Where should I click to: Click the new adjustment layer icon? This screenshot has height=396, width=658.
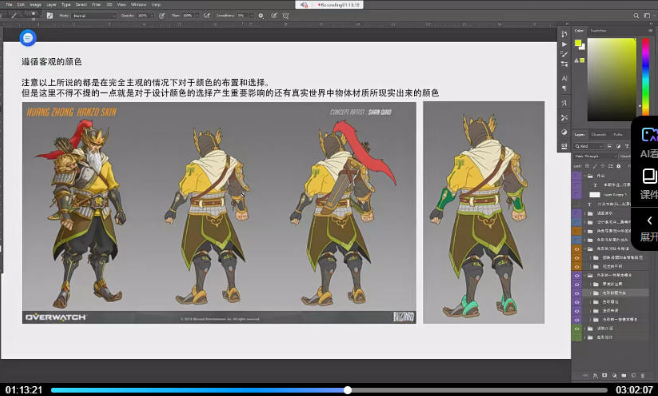(x=614, y=375)
